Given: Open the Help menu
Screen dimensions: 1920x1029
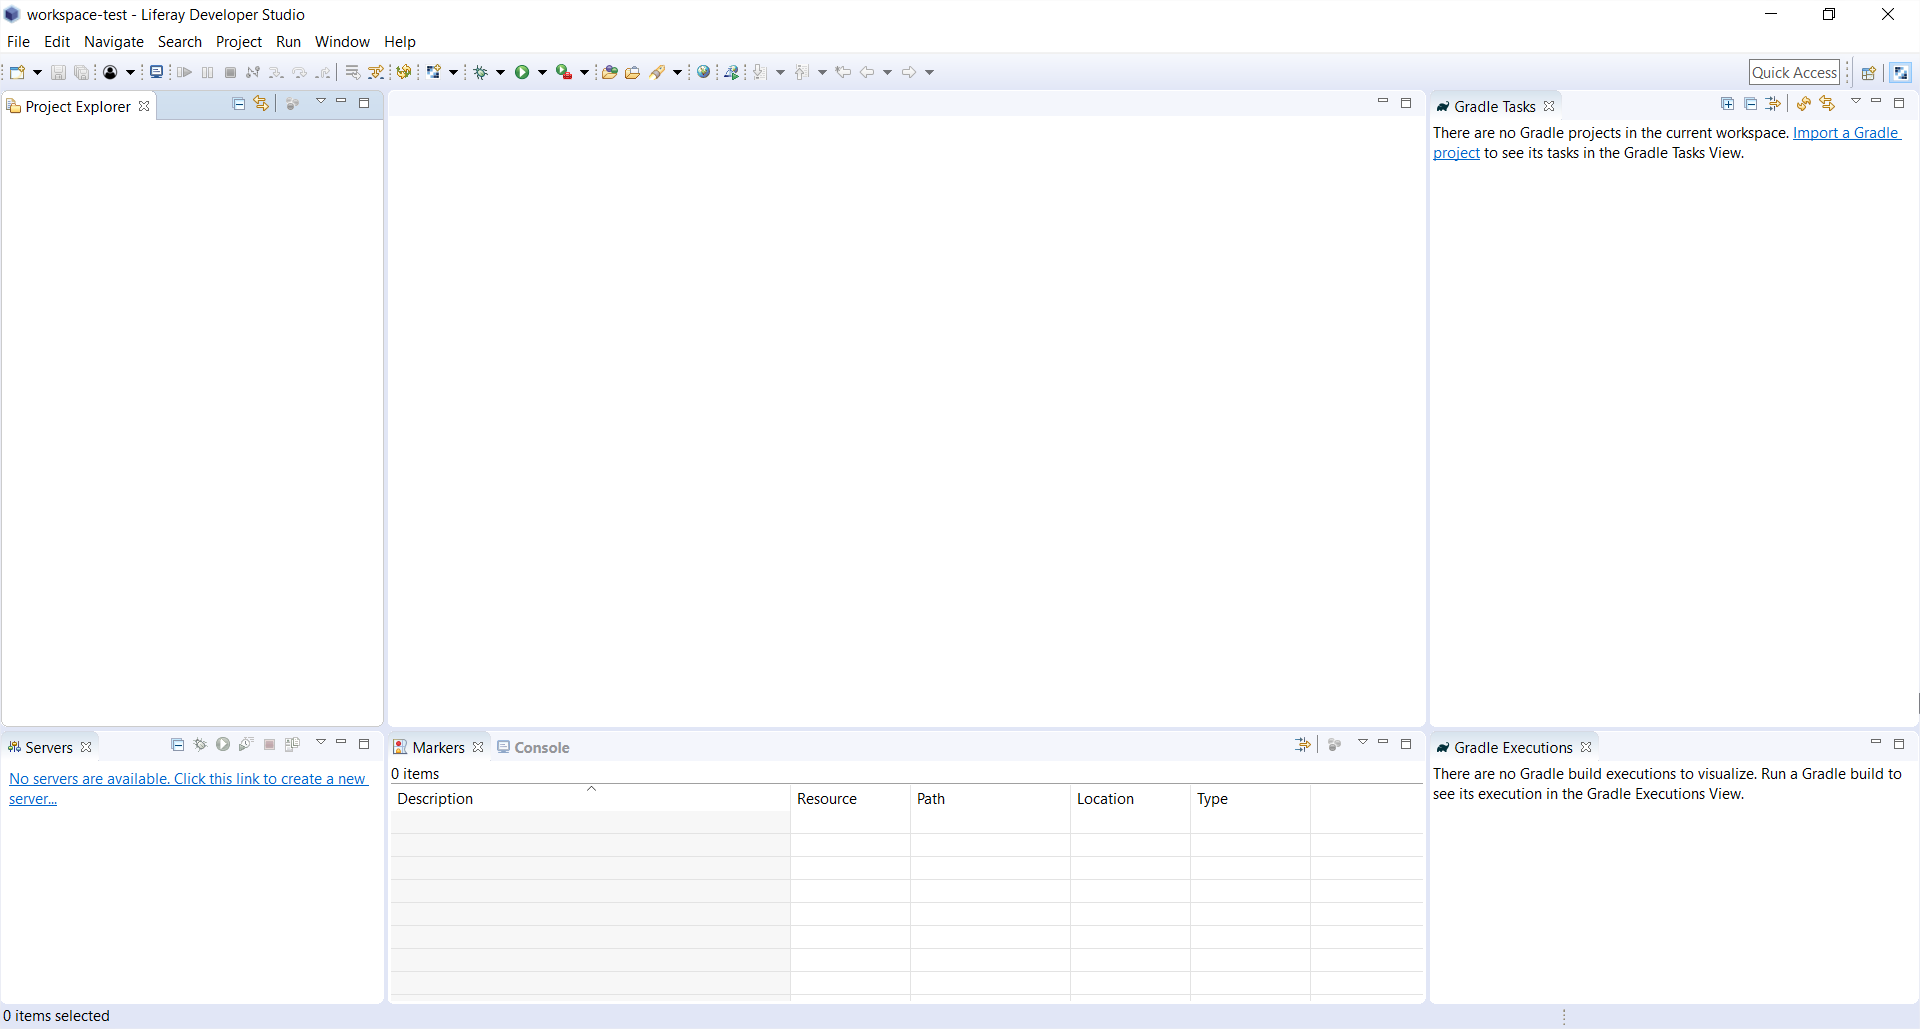Looking at the screenshot, I should click(x=400, y=42).
